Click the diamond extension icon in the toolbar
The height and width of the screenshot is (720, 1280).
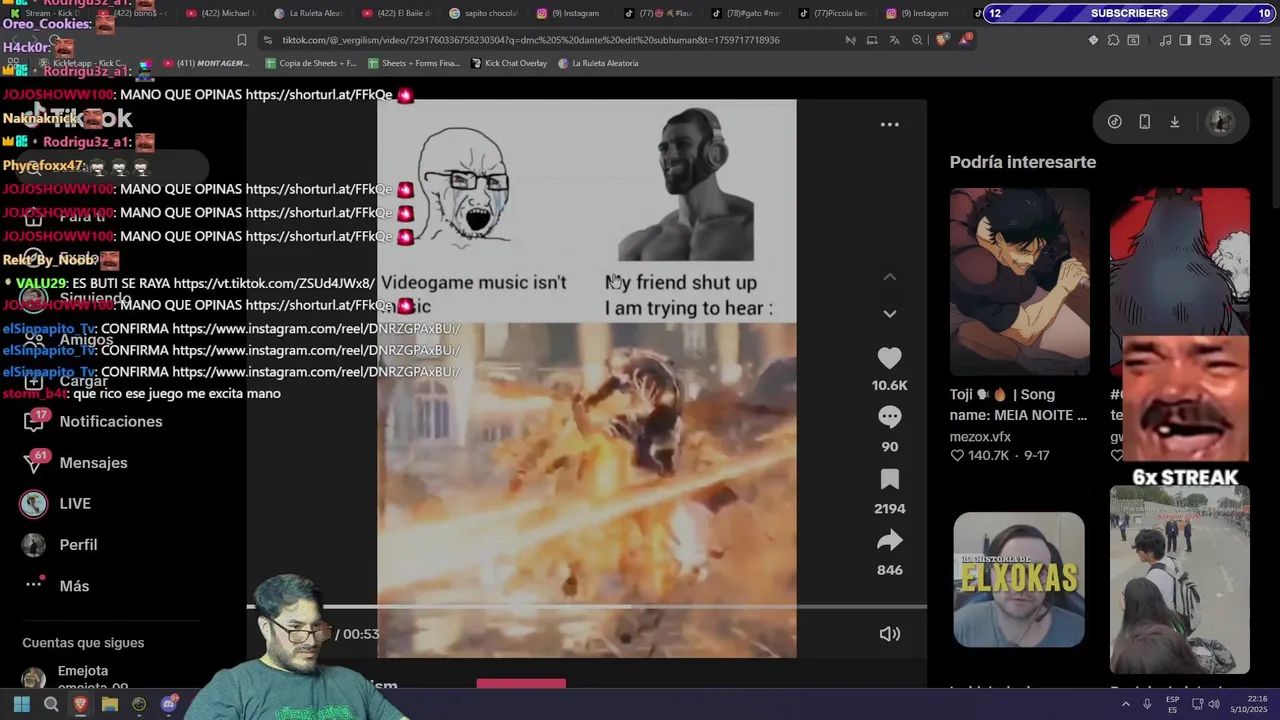pyautogui.click(x=1093, y=40)
